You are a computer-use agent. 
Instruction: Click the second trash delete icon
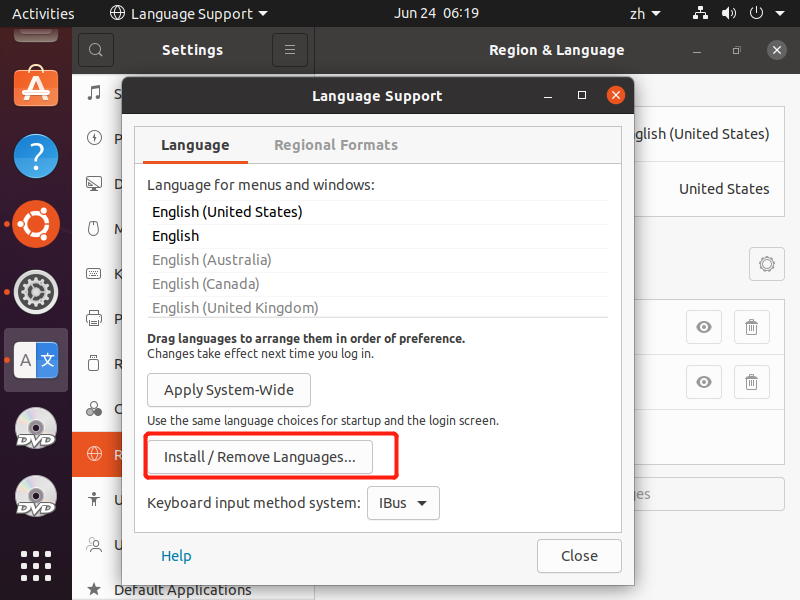pos(752,382)
